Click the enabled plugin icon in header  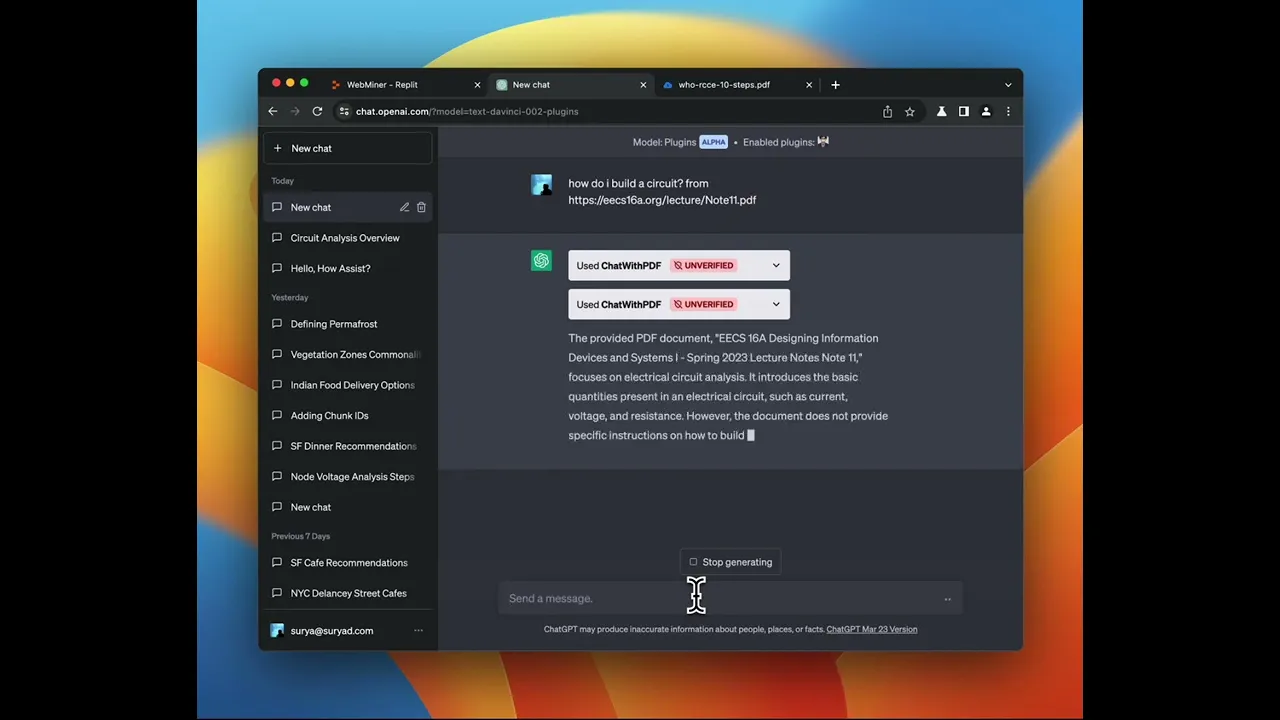tap(823, 142)
